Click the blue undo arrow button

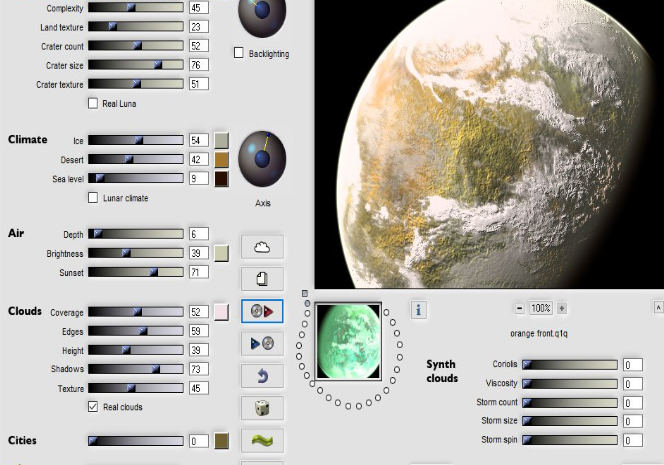(262, 376)
